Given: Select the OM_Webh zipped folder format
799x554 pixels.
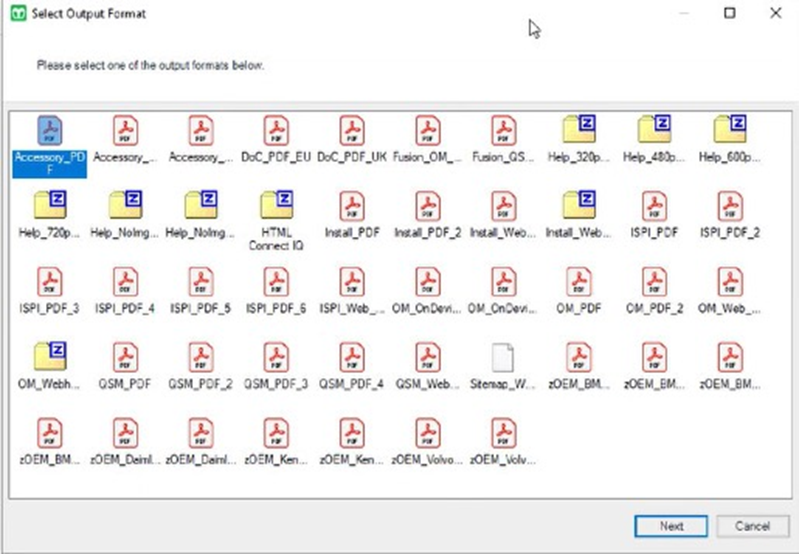Looking at the screenshot, I should (x=49, y=365).
